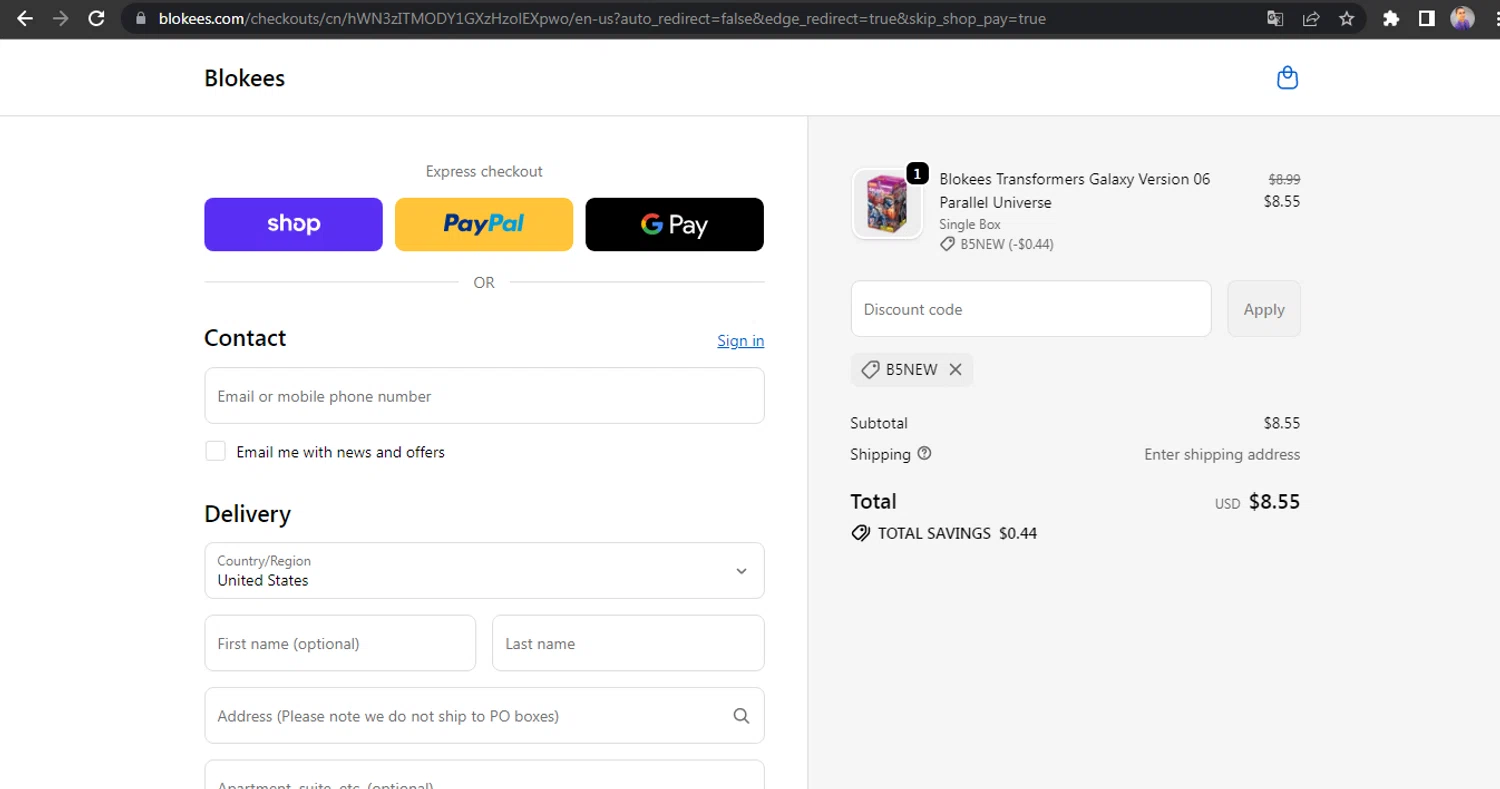The image size is (1500, 789).
Task: Click the Apply discount button
Action: 1264,309
